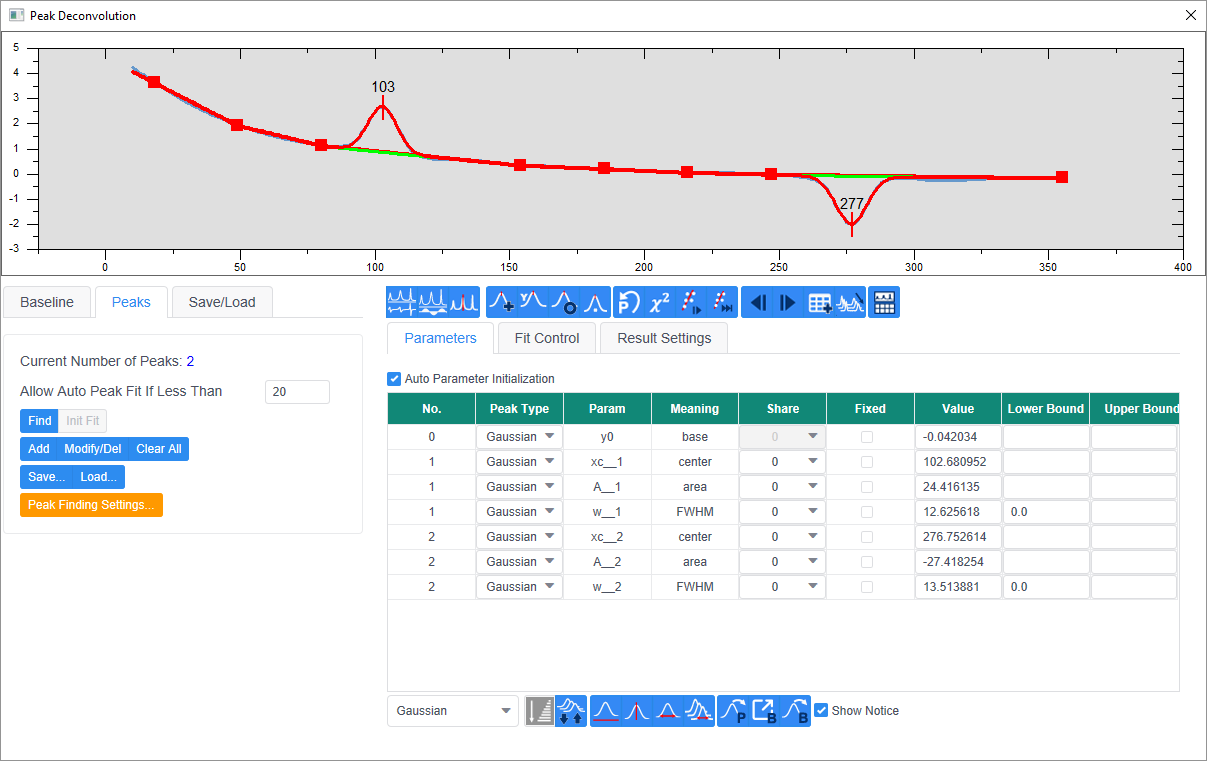The width and height of the screenshot is (1207, 761).
Task: Click the chi-square icon
Action: 660,303
